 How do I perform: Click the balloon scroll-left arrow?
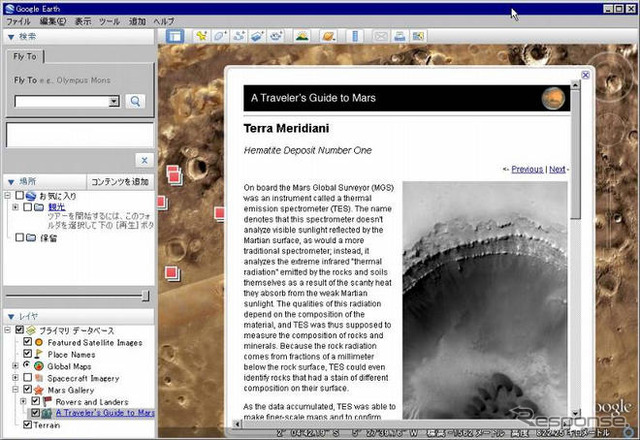[x=238, y=424]
